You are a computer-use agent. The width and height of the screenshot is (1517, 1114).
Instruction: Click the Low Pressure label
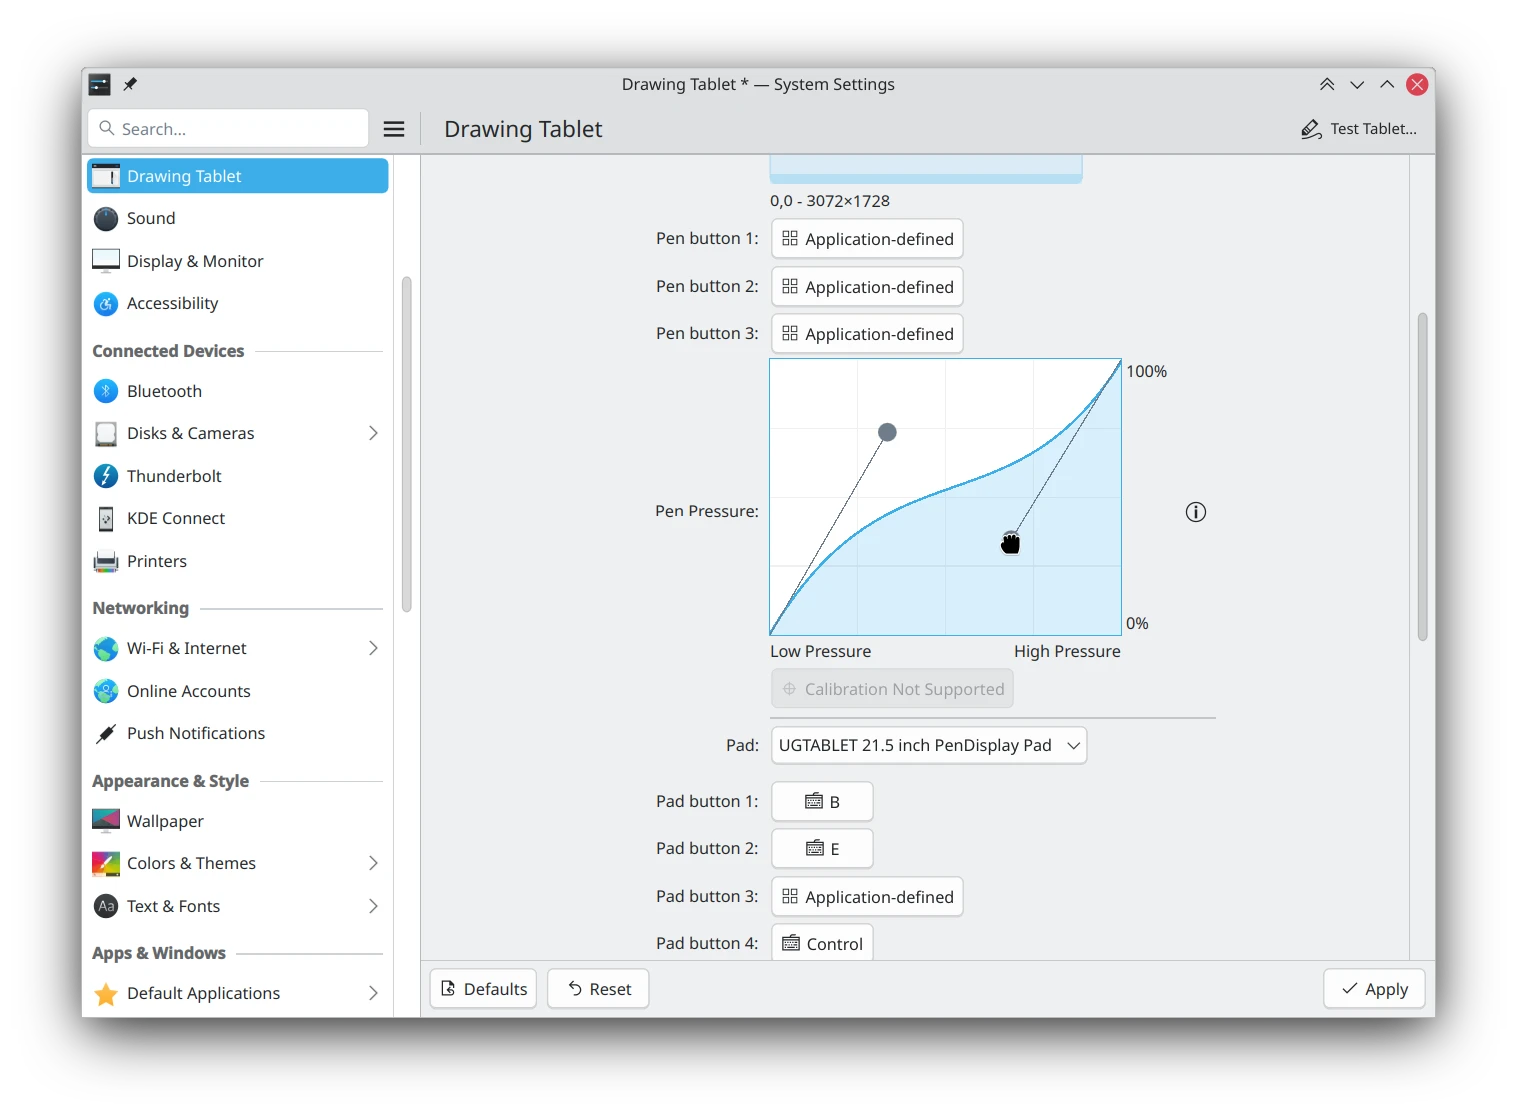[x=820, y=651]
